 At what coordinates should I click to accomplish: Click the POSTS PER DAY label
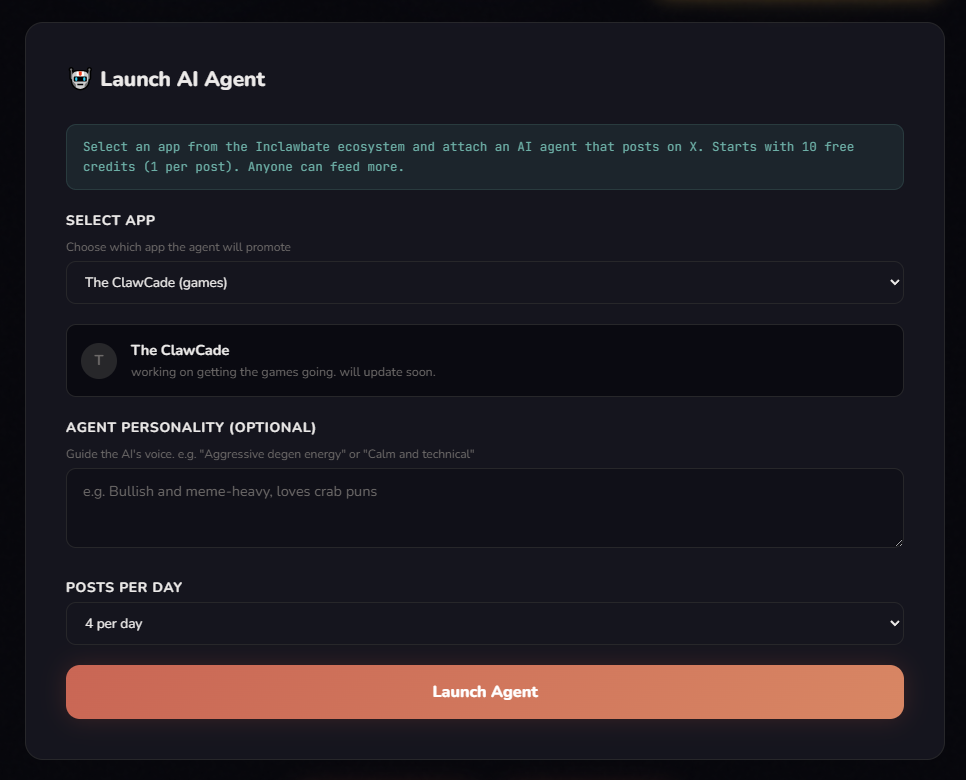124,587
